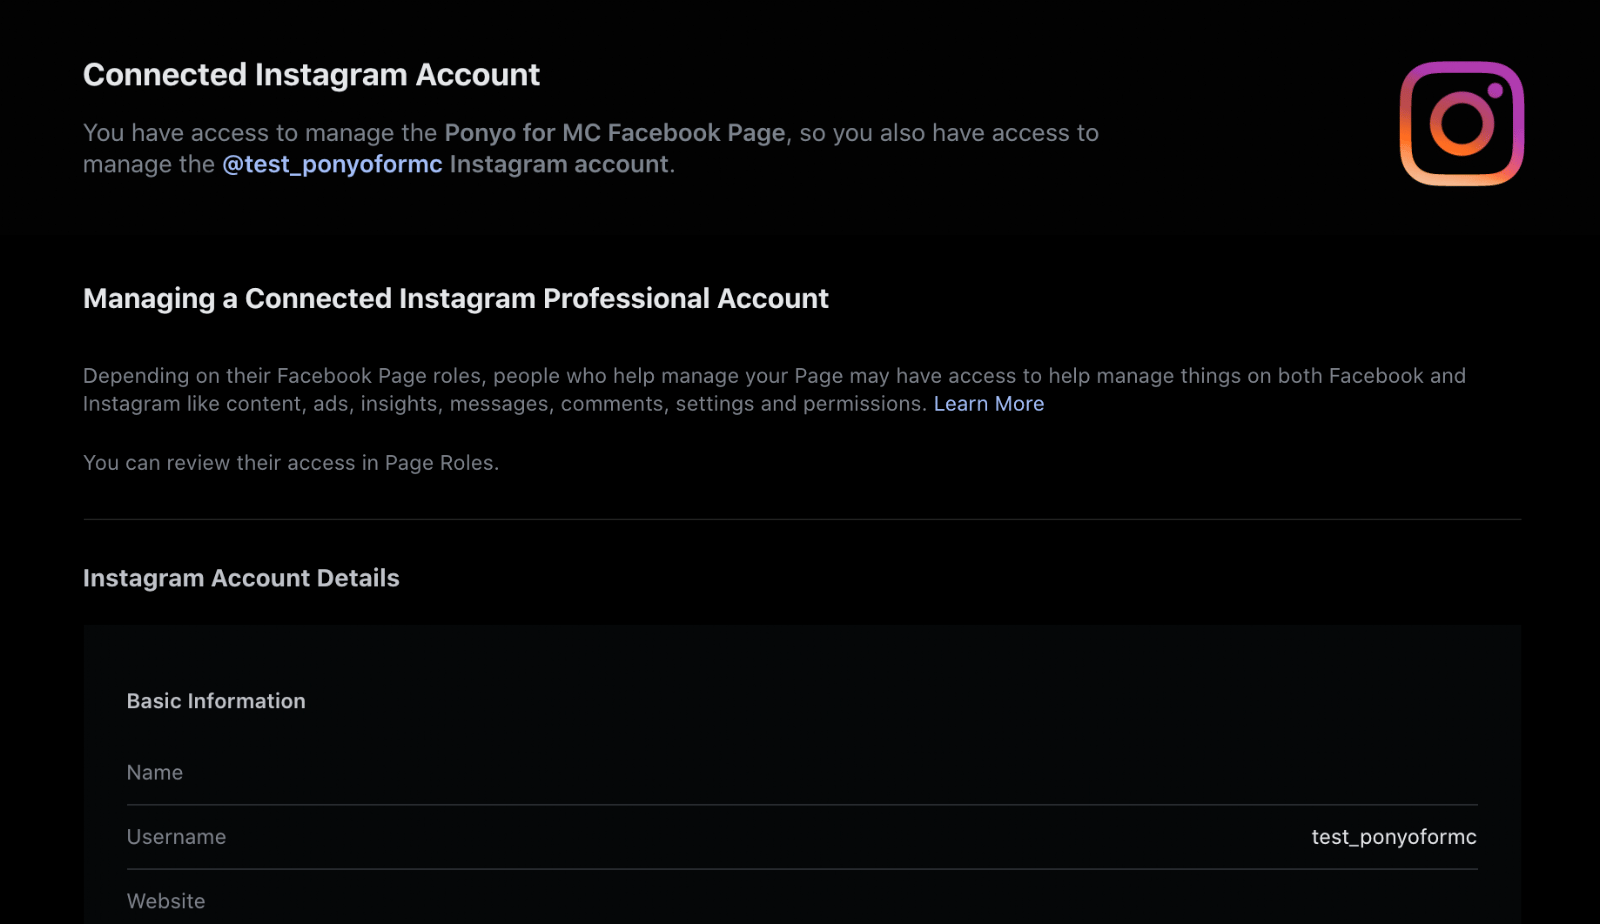Open the @test_ponyoformc Instagram account link
1600x924 pixels.
click(x=332, y=164)
